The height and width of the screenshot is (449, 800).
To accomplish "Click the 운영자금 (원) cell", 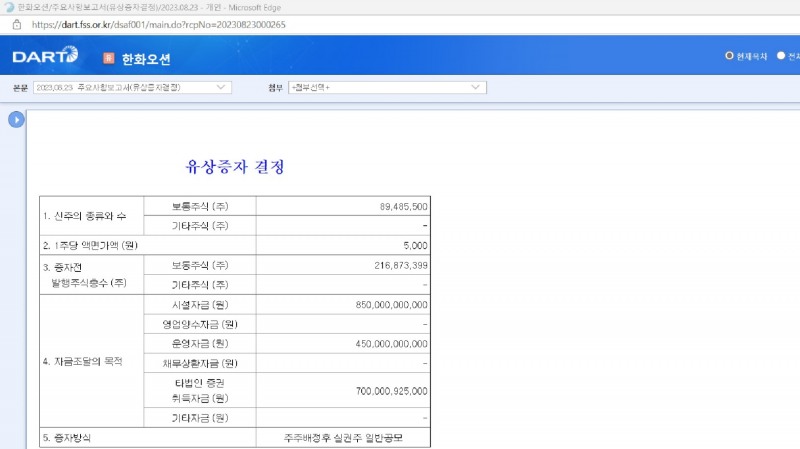I will 200,344.
